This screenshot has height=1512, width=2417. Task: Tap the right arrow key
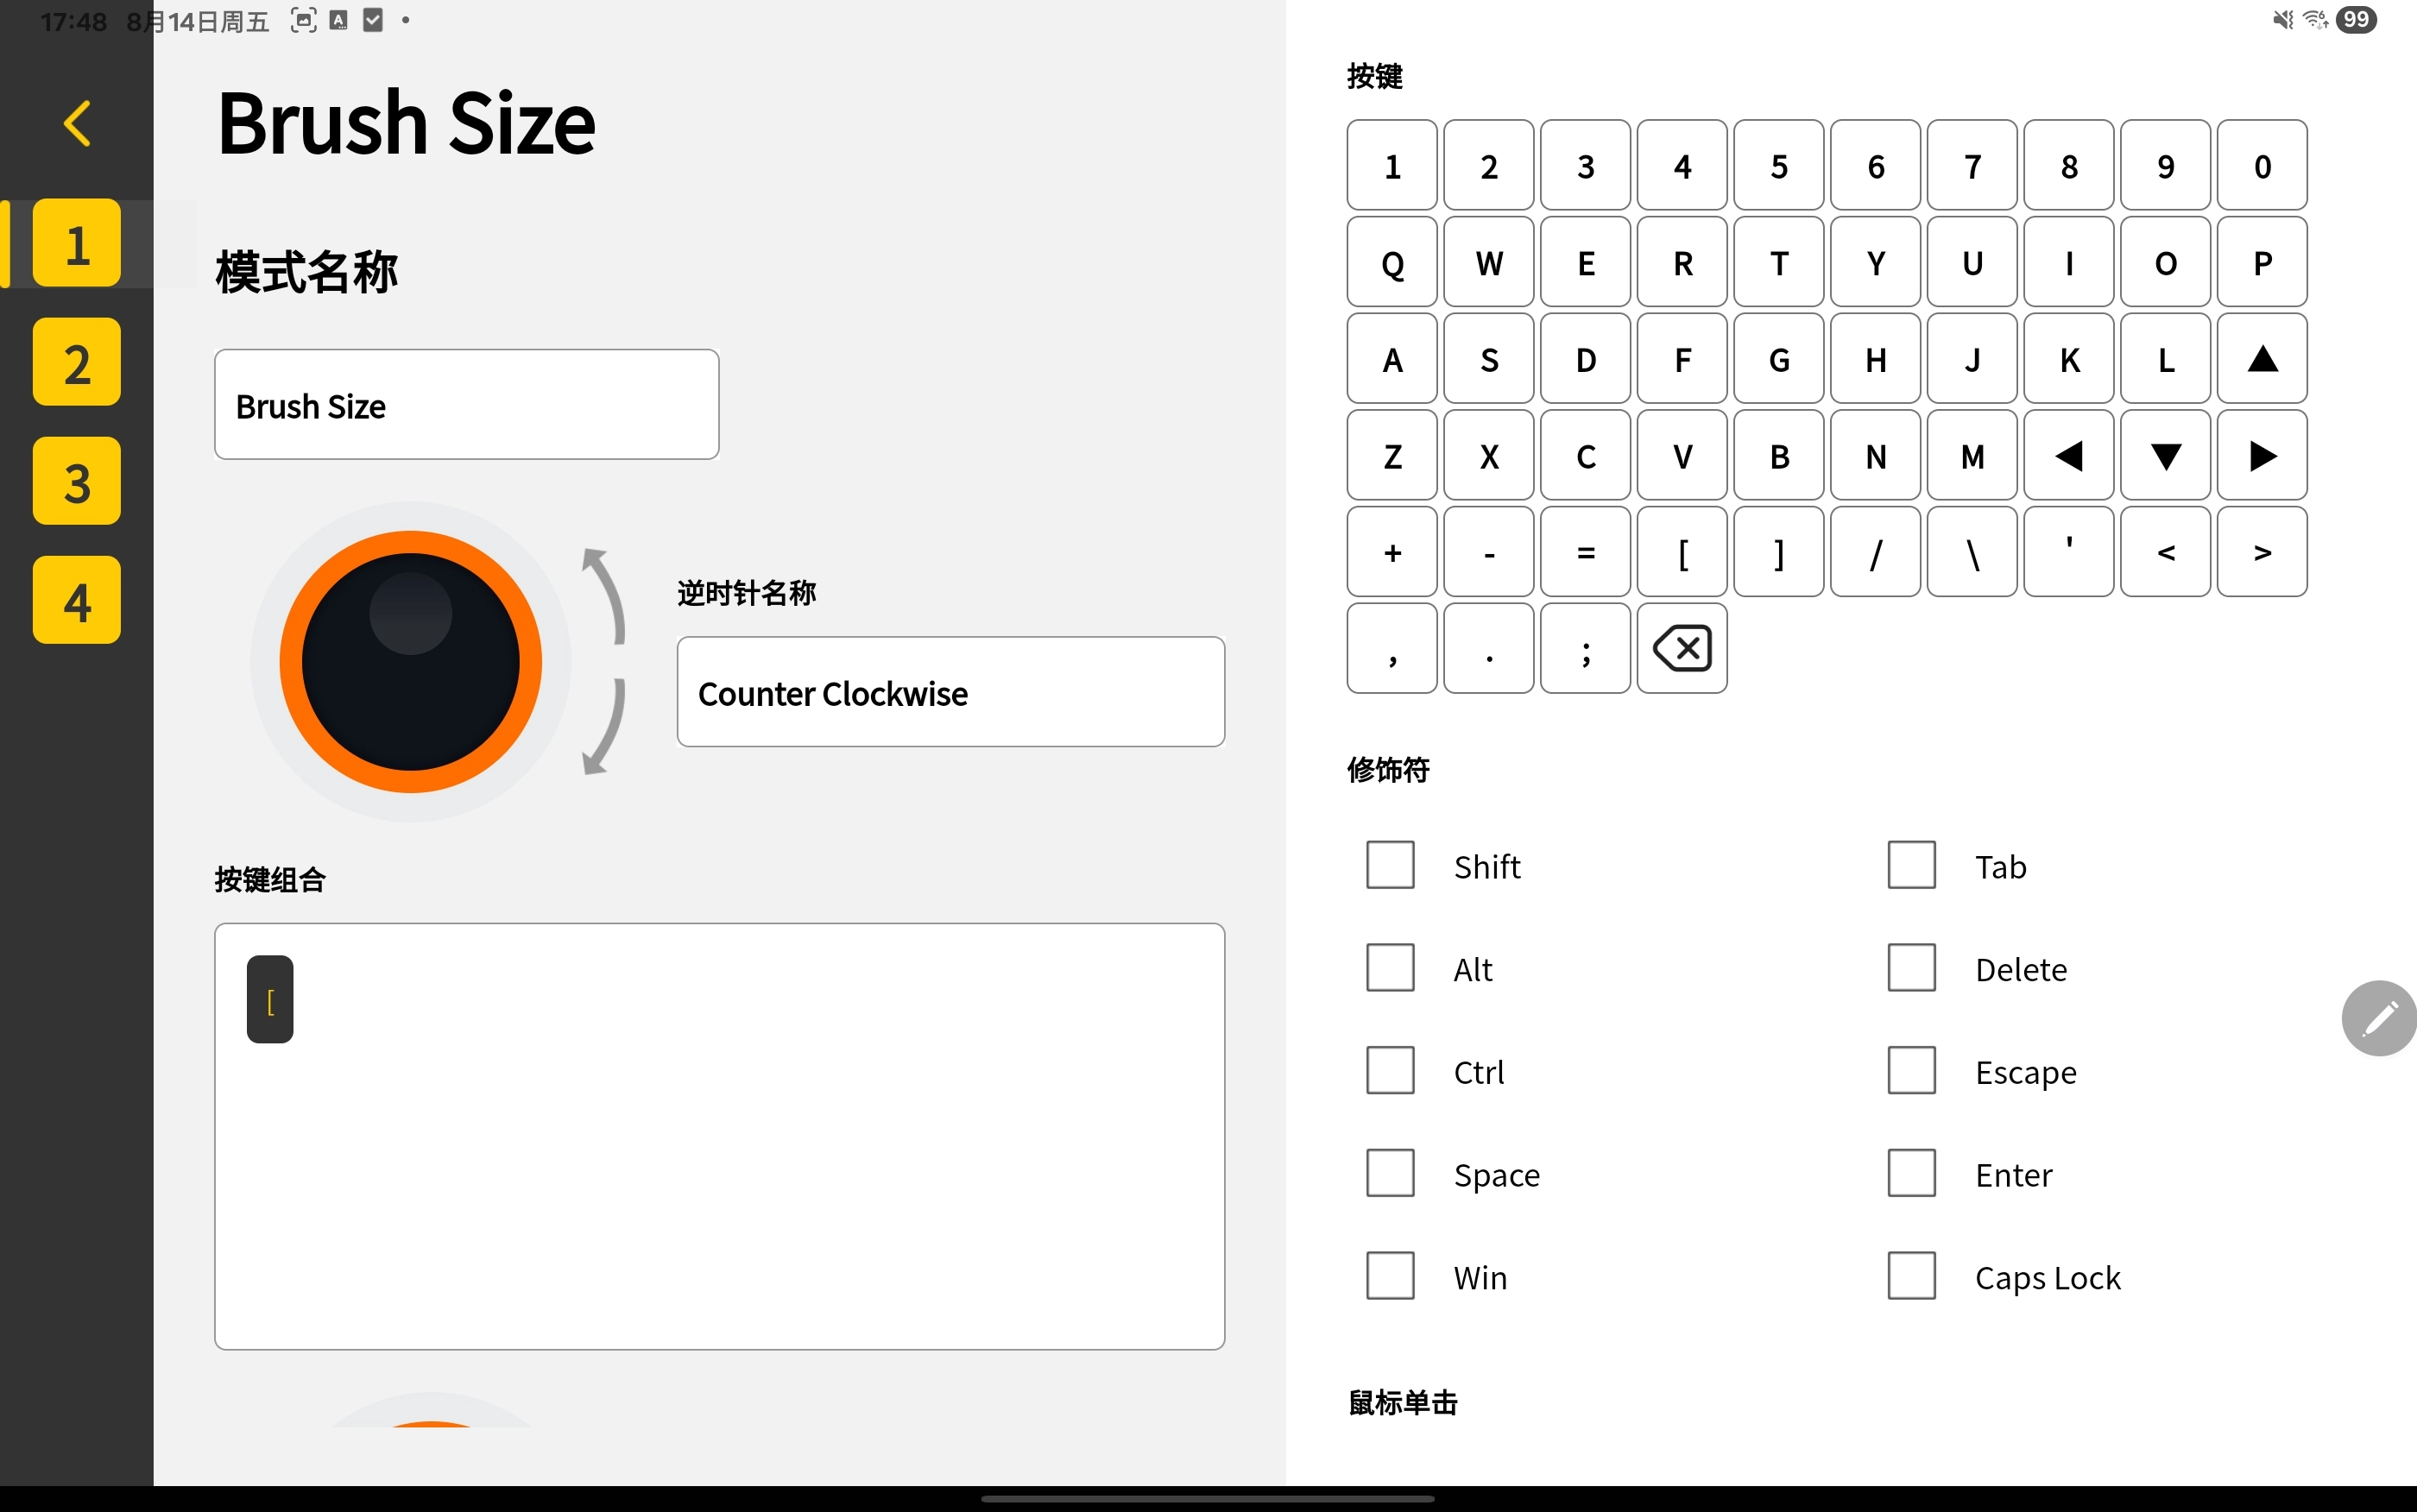point(2262,456)
